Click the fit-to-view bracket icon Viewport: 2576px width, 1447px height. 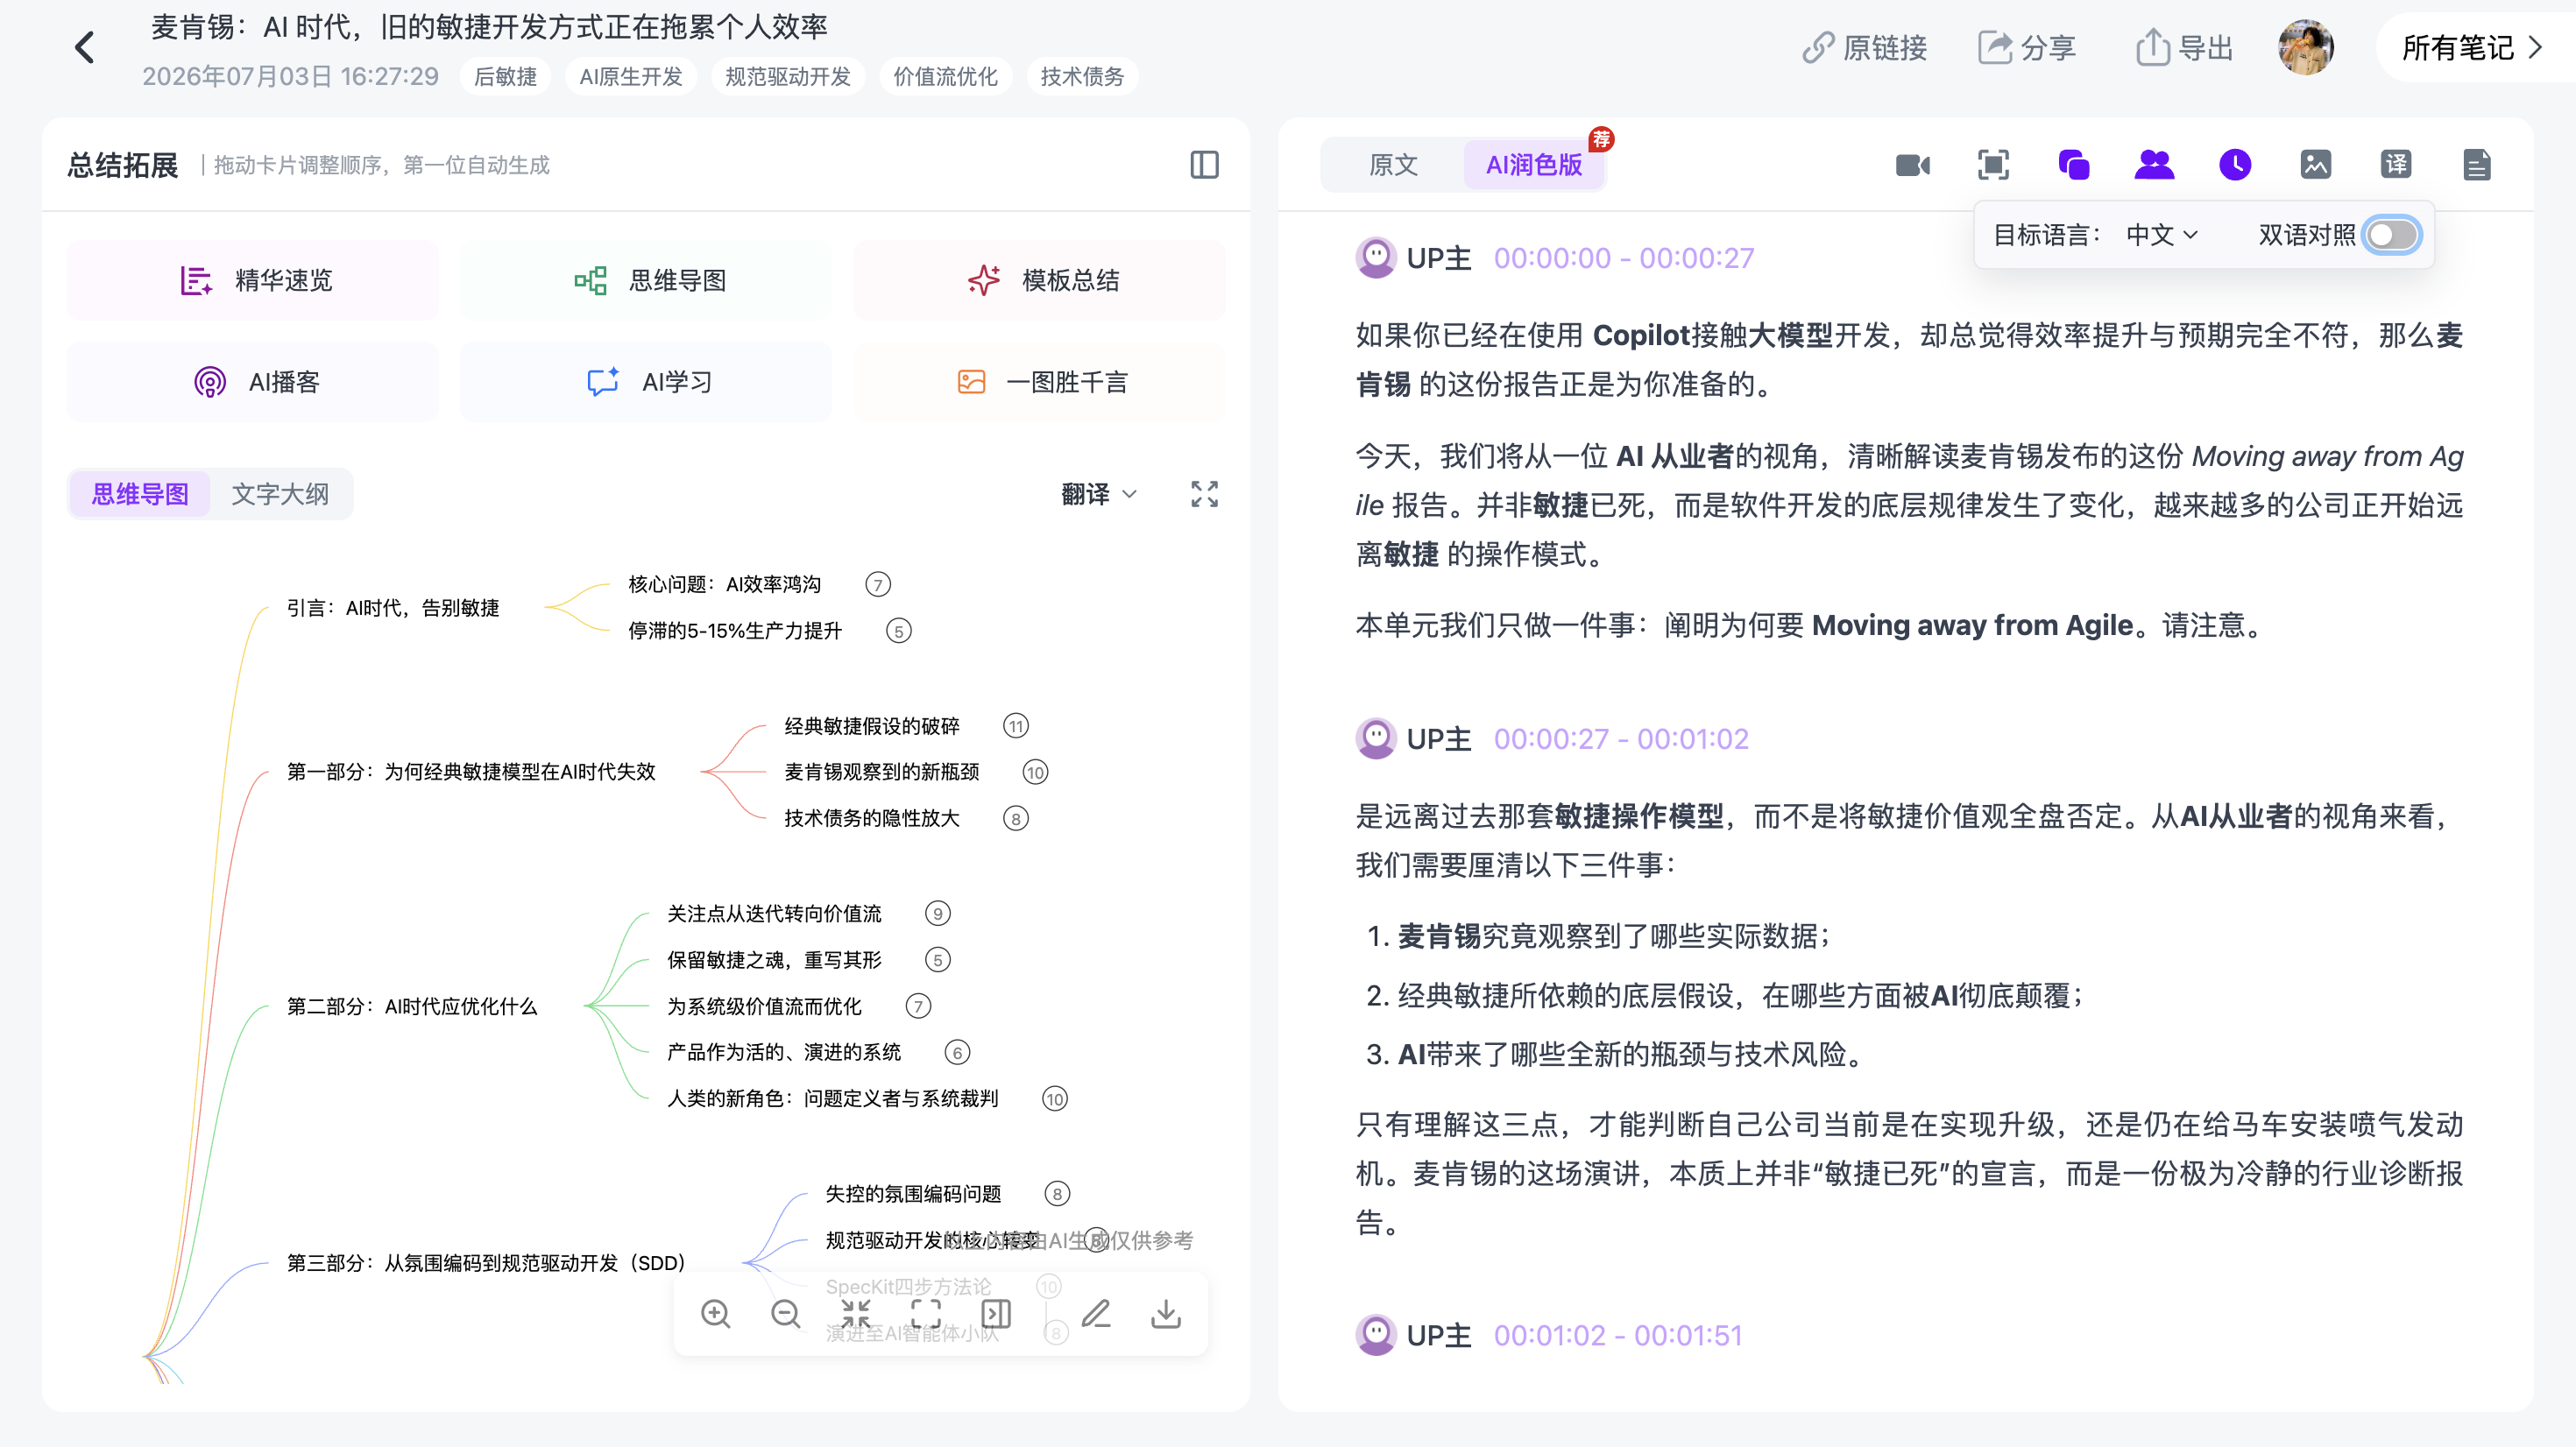click(x=926, y=1314)
